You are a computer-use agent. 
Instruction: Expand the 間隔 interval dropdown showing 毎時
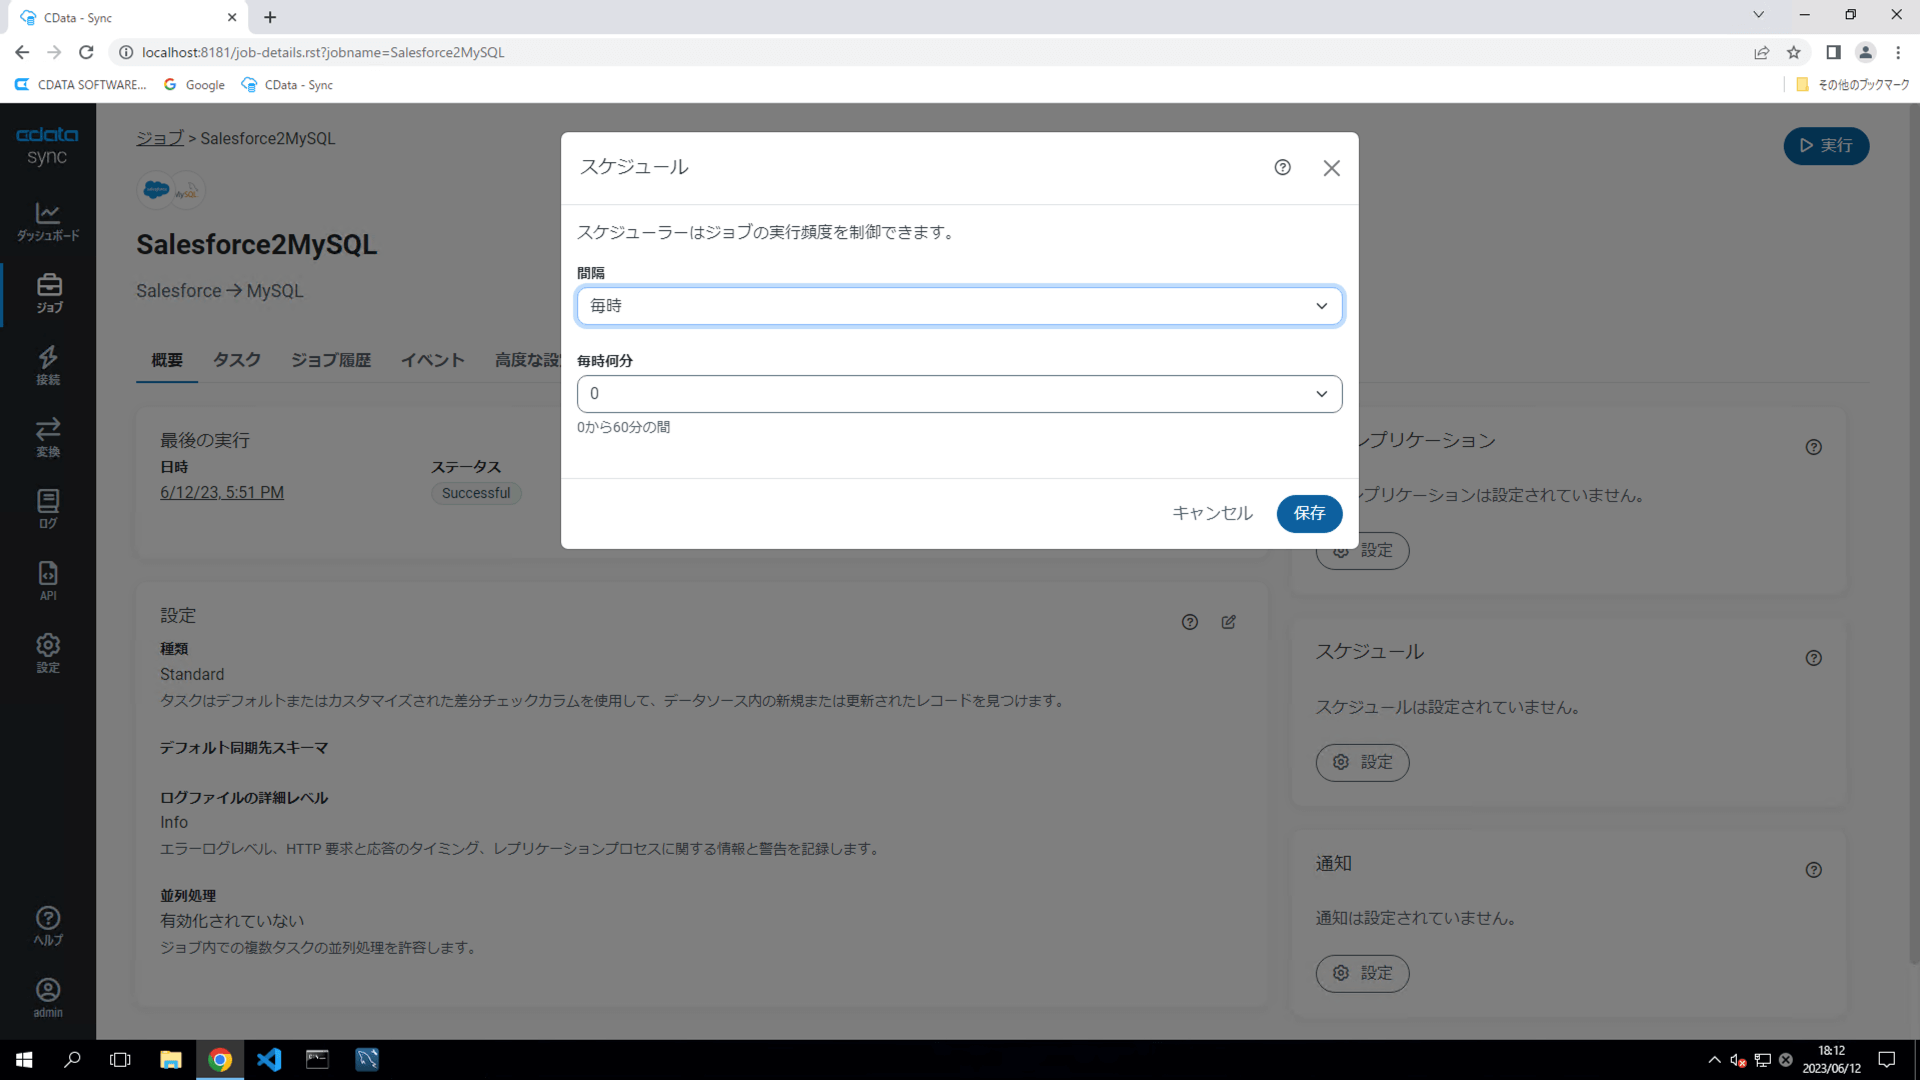[959, 306]
